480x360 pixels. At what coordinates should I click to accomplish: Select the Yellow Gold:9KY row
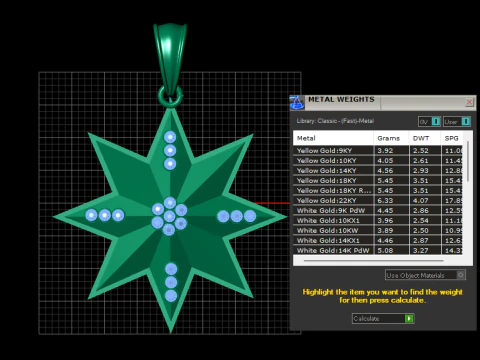pyautogui.click(x=378, y=151)
